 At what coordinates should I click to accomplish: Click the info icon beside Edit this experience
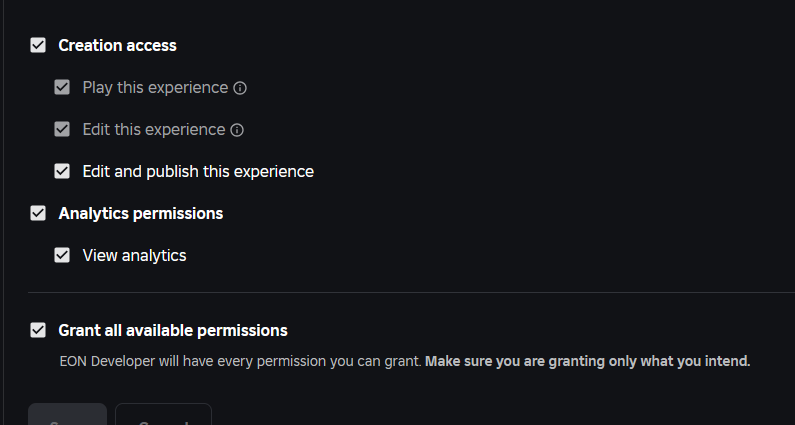[x=237, y=130]
